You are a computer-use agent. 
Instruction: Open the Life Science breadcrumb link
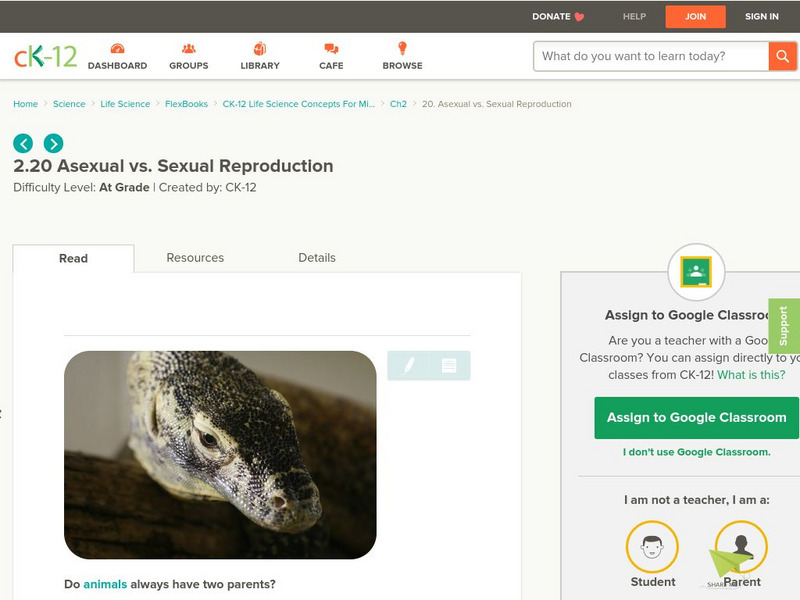coord(125,104)
